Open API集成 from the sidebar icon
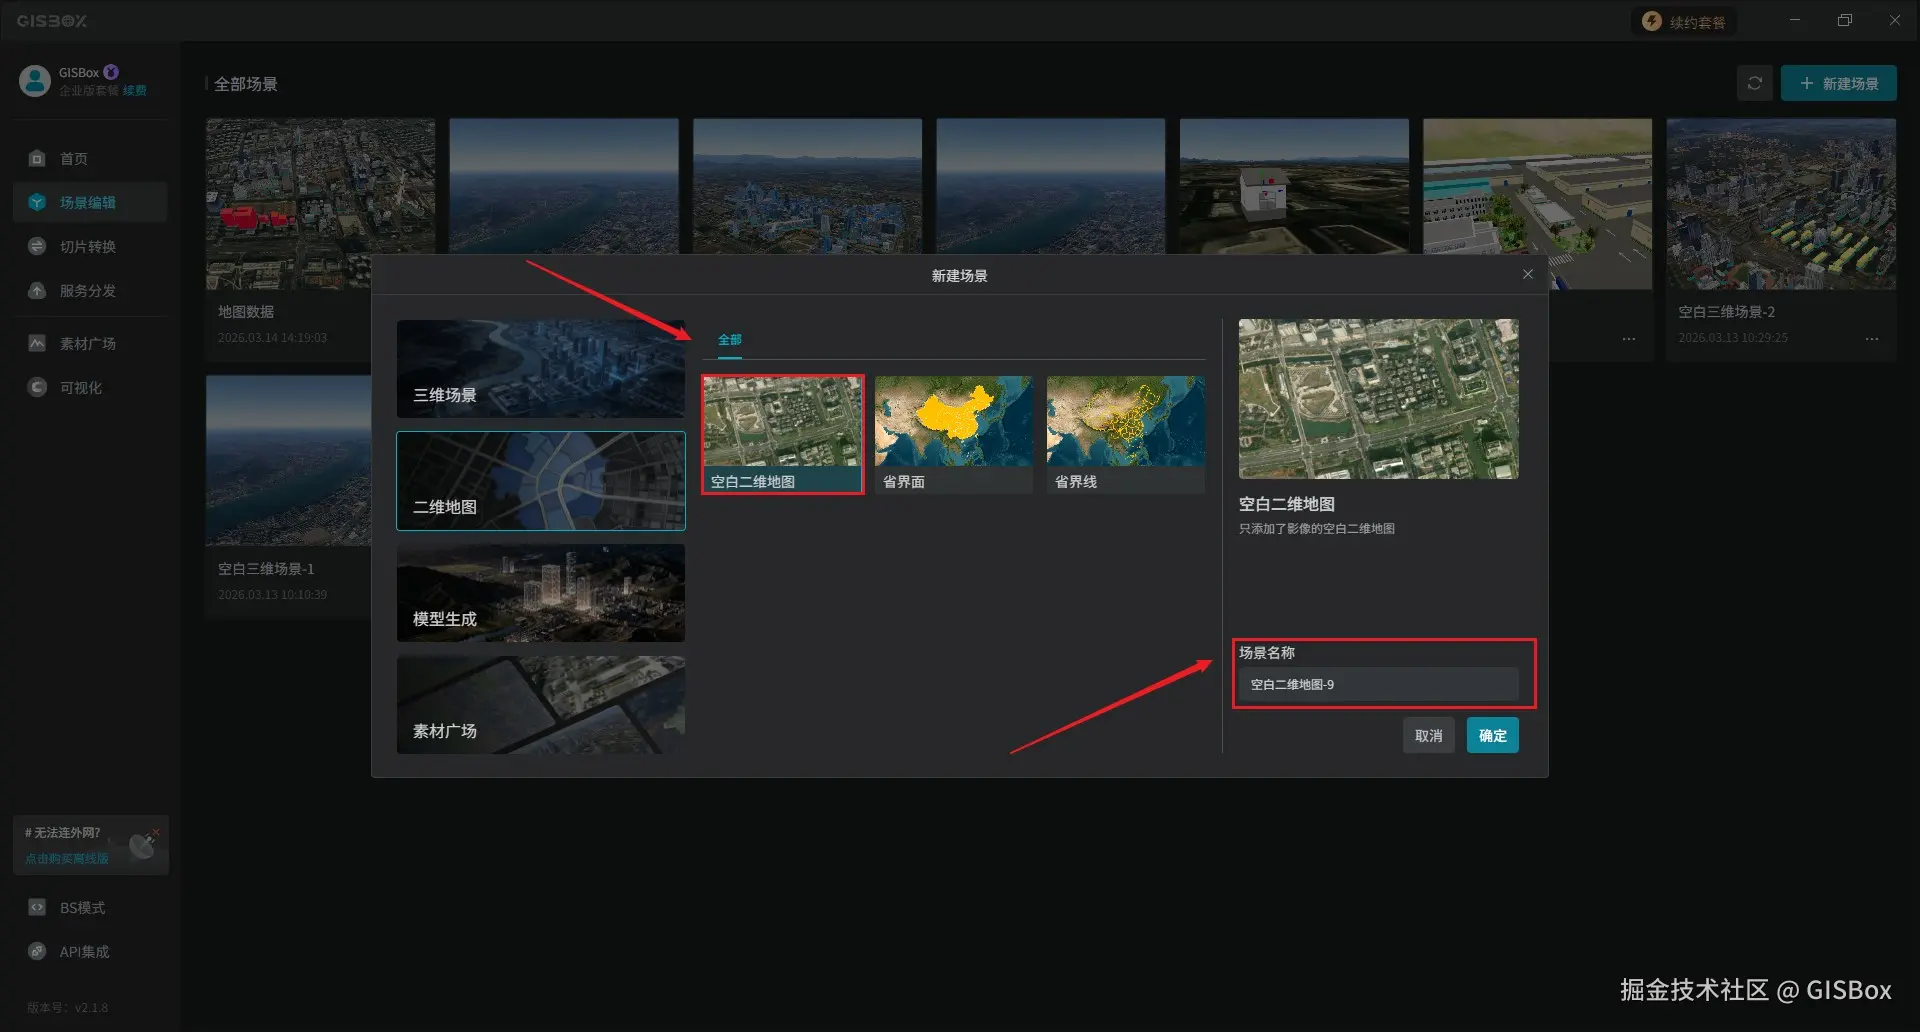1920x1032 pixels. tap(37, 952)
